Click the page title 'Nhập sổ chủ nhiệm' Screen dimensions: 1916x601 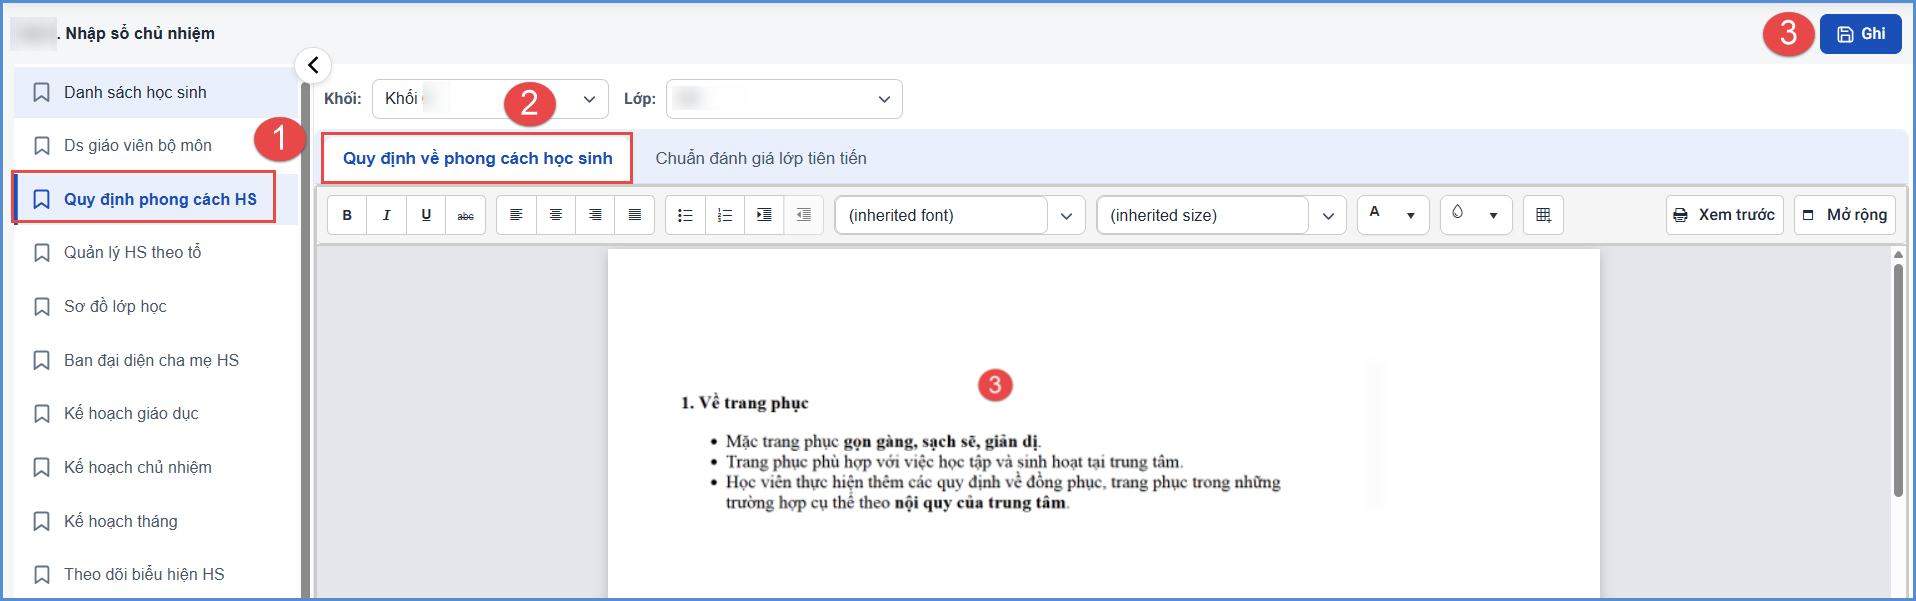(x=140, y=33)
